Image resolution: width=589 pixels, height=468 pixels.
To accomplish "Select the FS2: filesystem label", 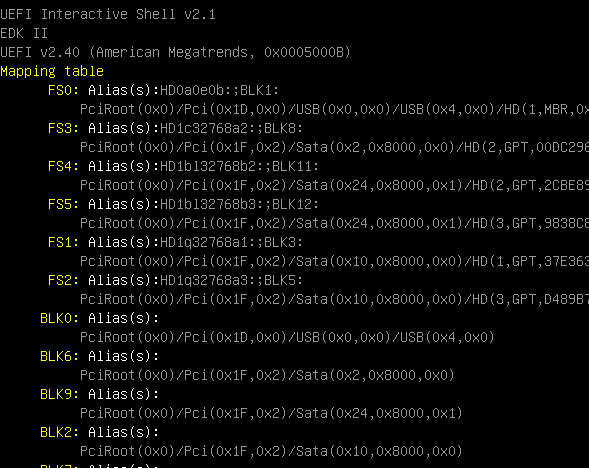I will click(x=63, y=281).
